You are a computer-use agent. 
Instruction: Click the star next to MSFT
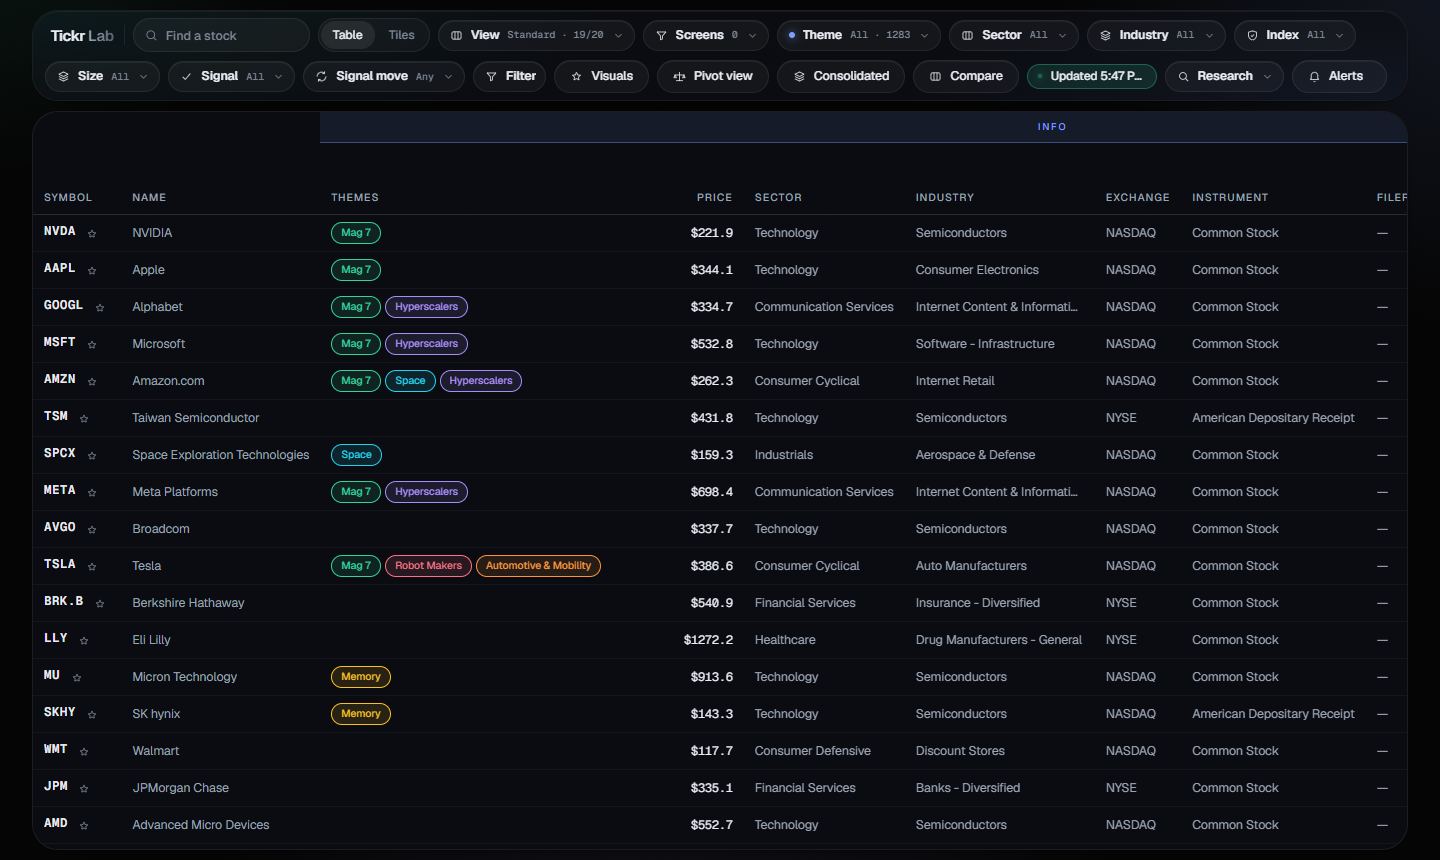coord(92,345)
